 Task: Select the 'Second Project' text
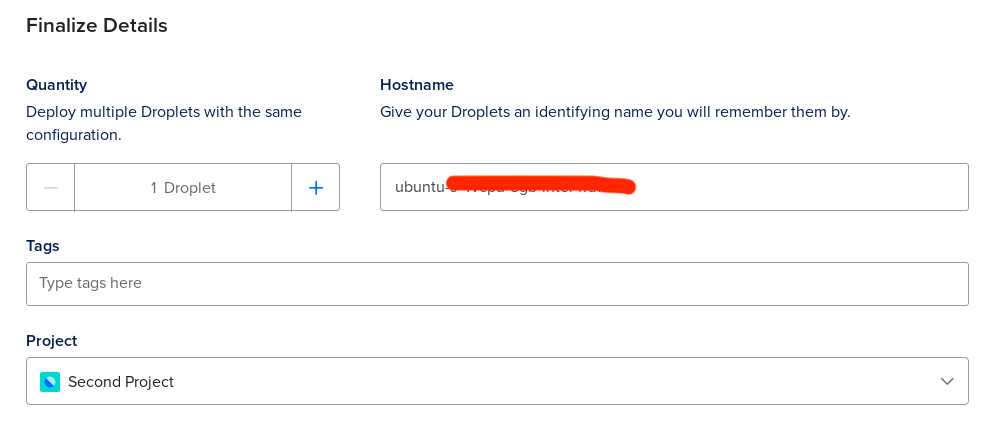pyautogui.click(x=121, y=381)
